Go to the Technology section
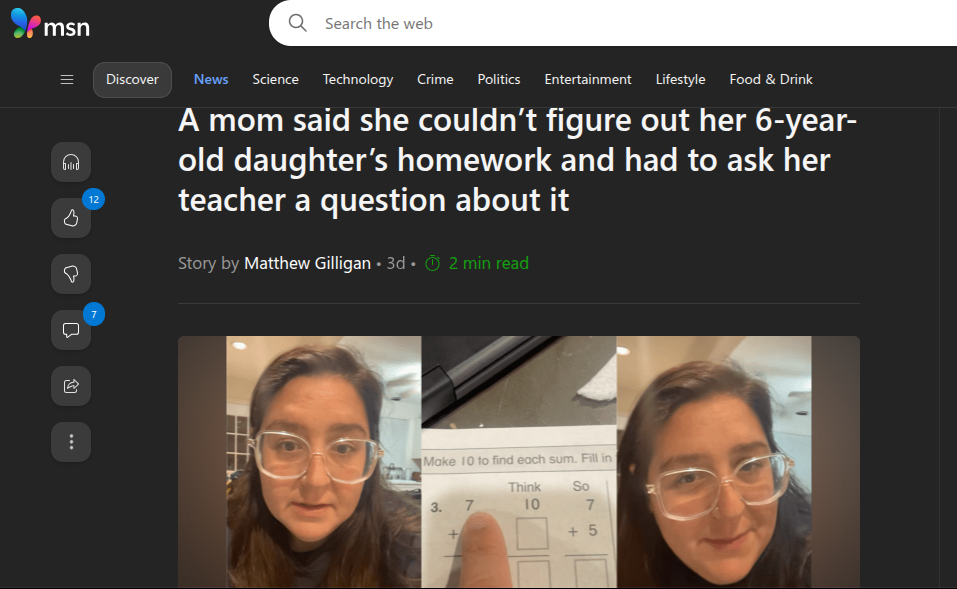 coord(358,79)
